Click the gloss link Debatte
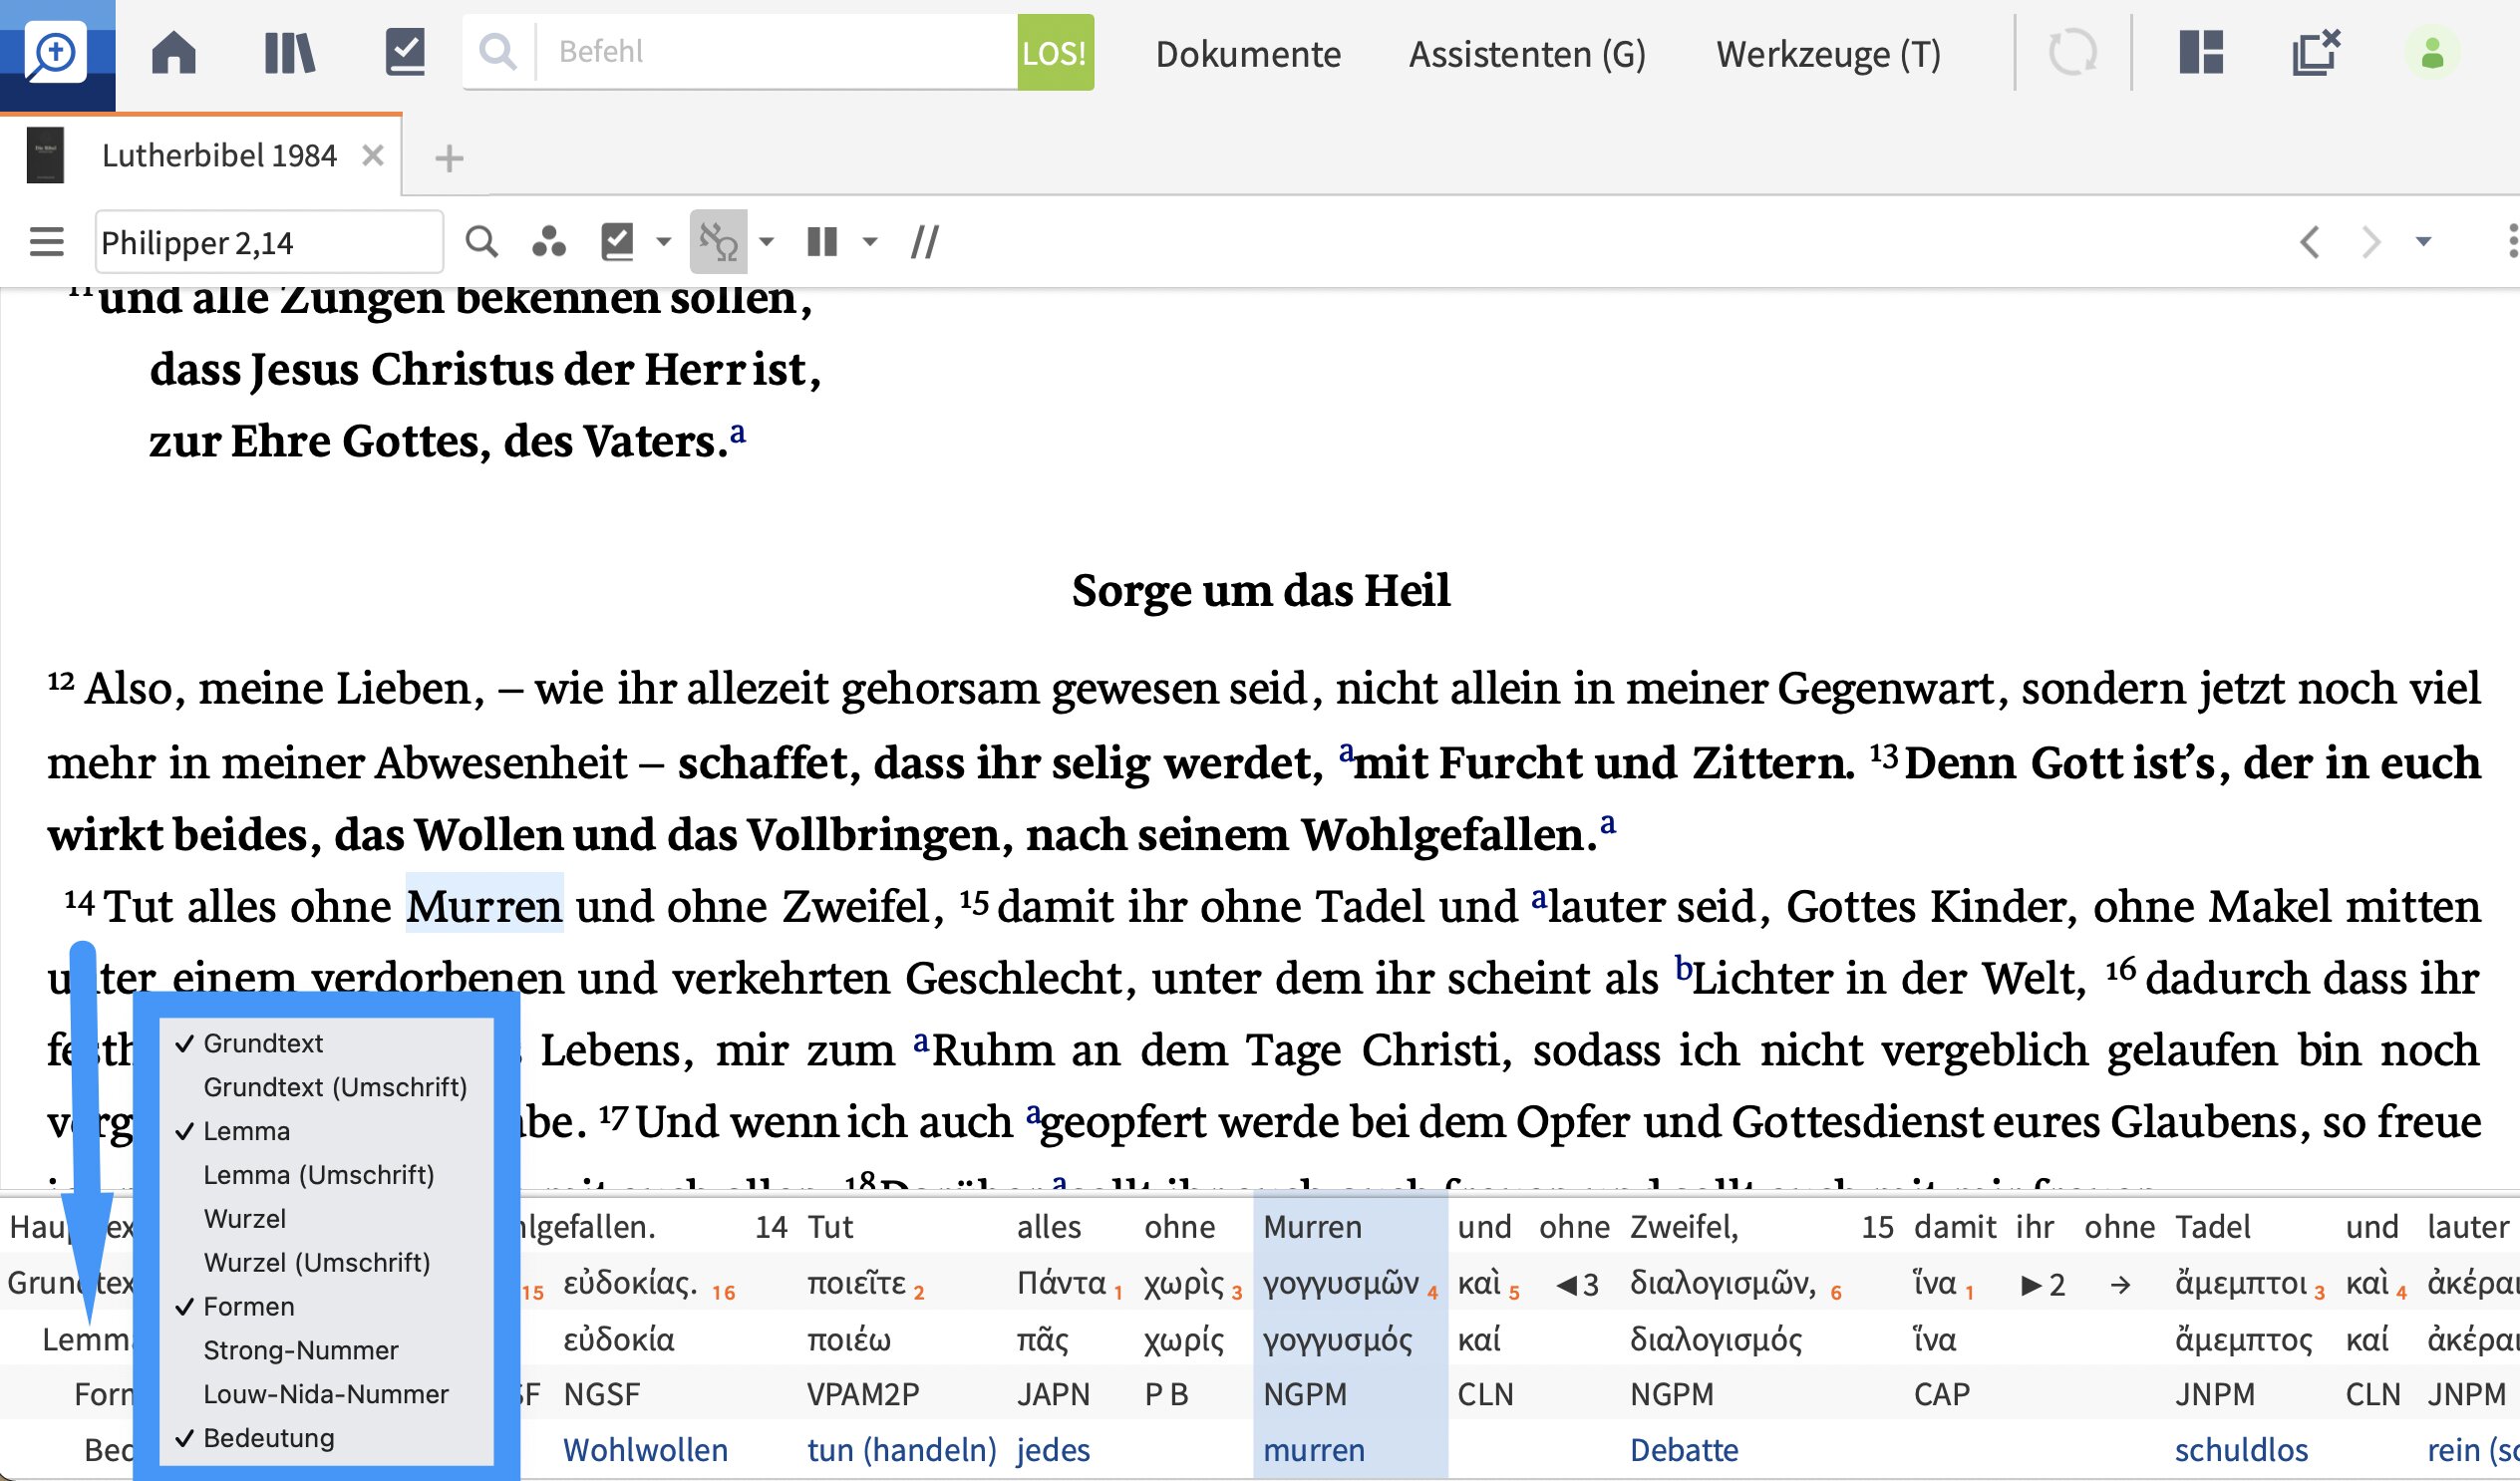The height and width of the screenshot is (1481, 2520). [x=1684, y=1451]
